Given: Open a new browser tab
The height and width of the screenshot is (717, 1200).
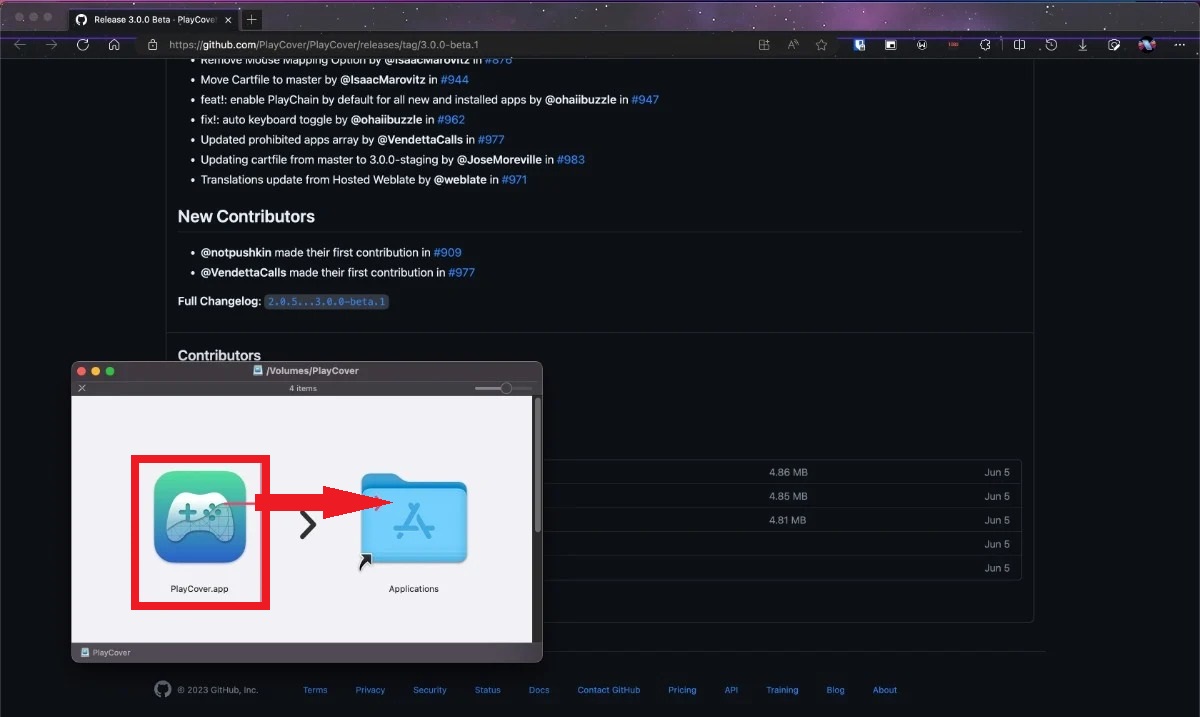Looking at the screenshot, I should pyautogui.click(x=251, y=19).
